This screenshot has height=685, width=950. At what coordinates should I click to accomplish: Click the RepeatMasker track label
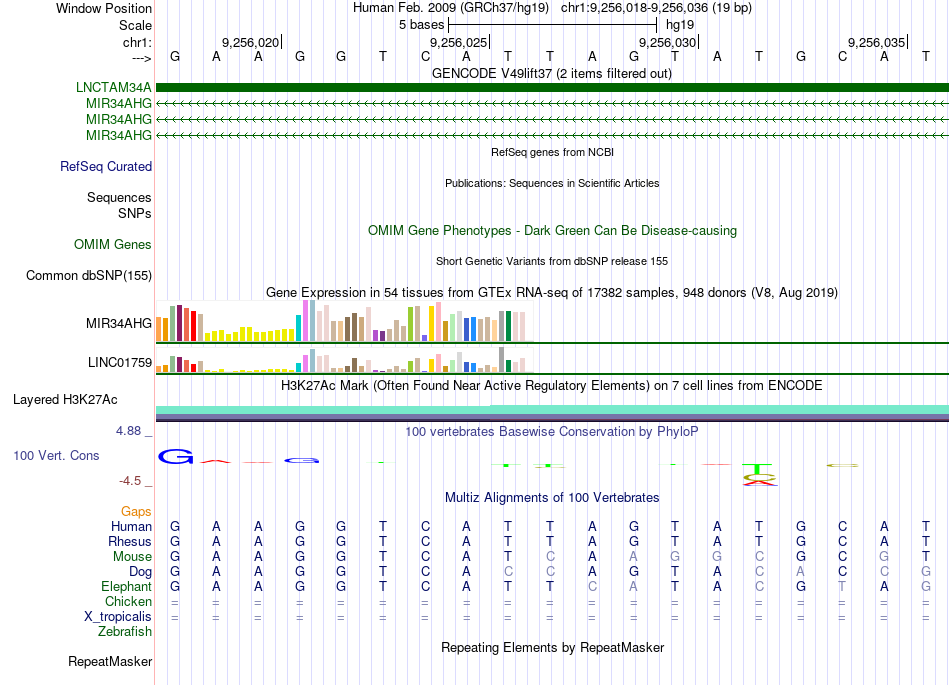pyautogui.click(x=110, y=661)
